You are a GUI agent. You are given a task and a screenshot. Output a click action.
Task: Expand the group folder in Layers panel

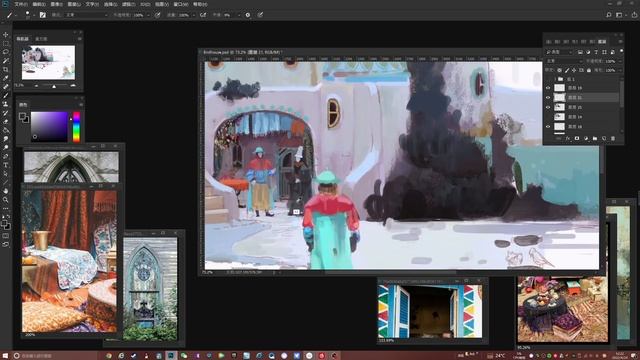[555, 79]
